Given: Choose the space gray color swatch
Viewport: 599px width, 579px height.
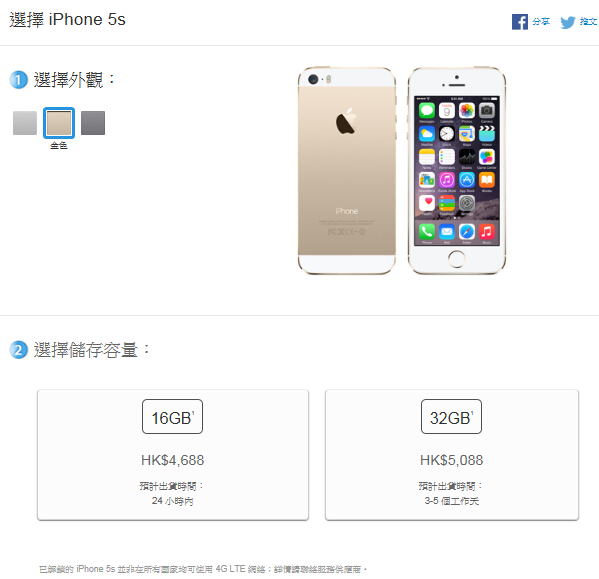Looking at the screenshot, I should coord(93,123).
